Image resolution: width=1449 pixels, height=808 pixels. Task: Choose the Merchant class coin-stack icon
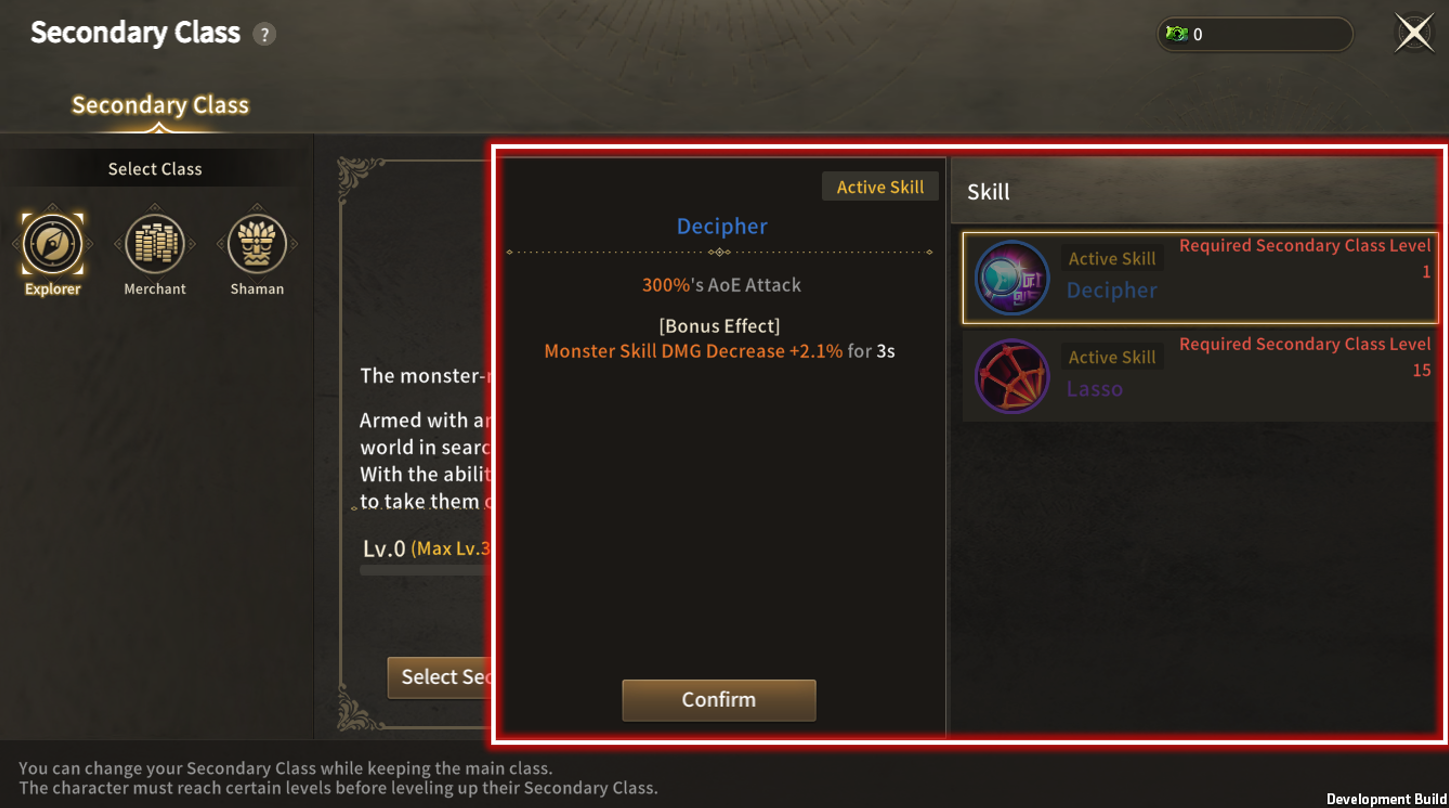pos(155,243)
